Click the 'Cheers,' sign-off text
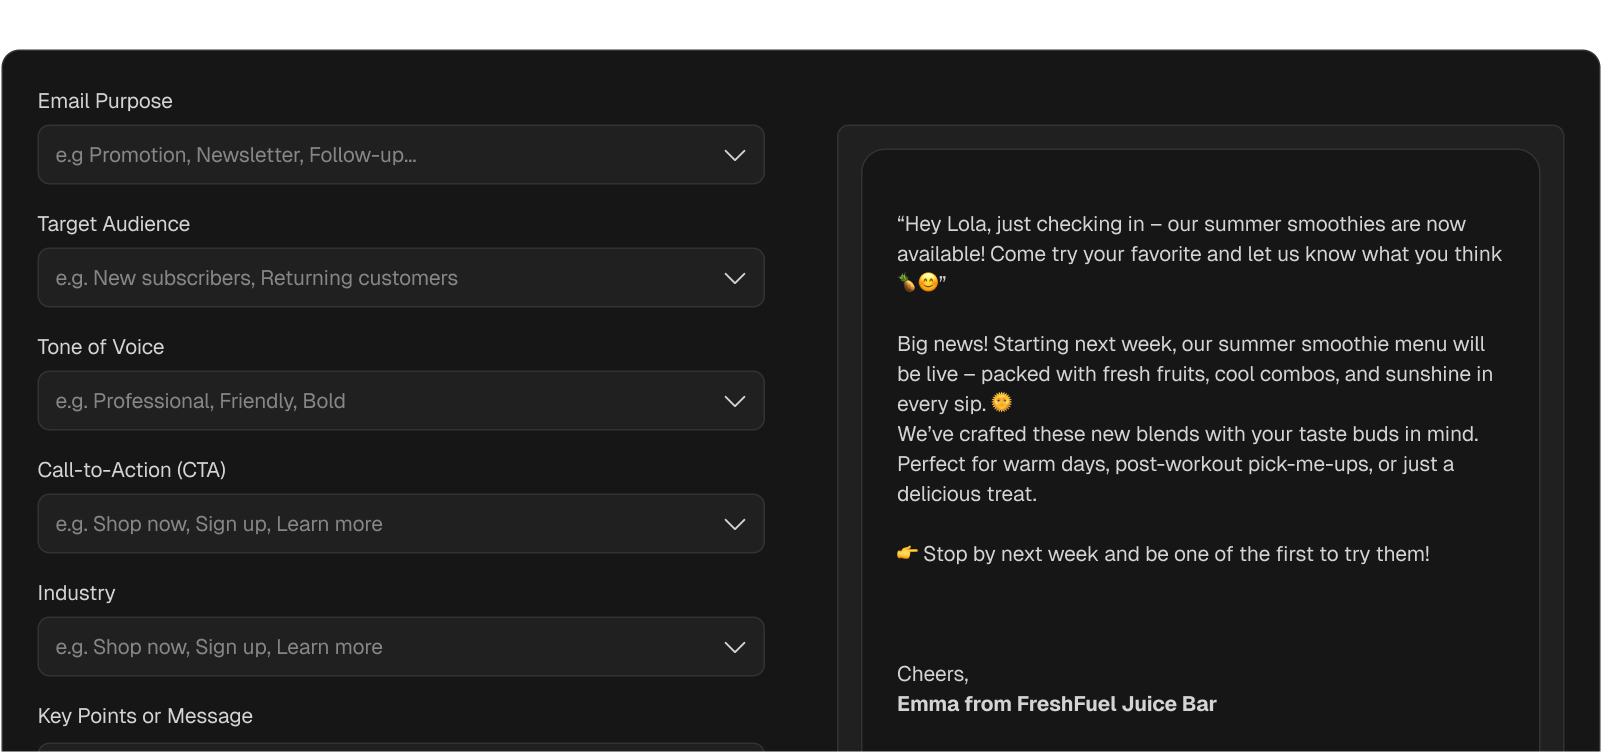This screenshot has width=1602, height=752. [933, 674]
